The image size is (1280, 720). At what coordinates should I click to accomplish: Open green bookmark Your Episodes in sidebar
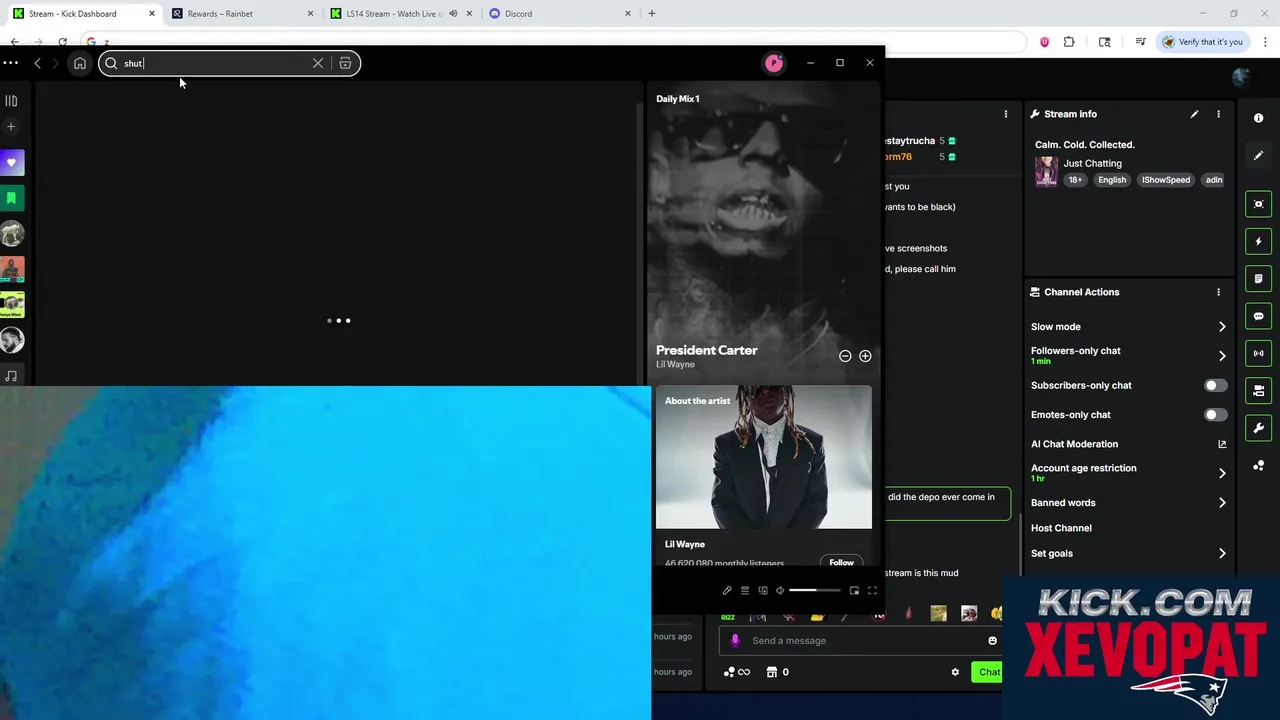[x=12, y=198]
